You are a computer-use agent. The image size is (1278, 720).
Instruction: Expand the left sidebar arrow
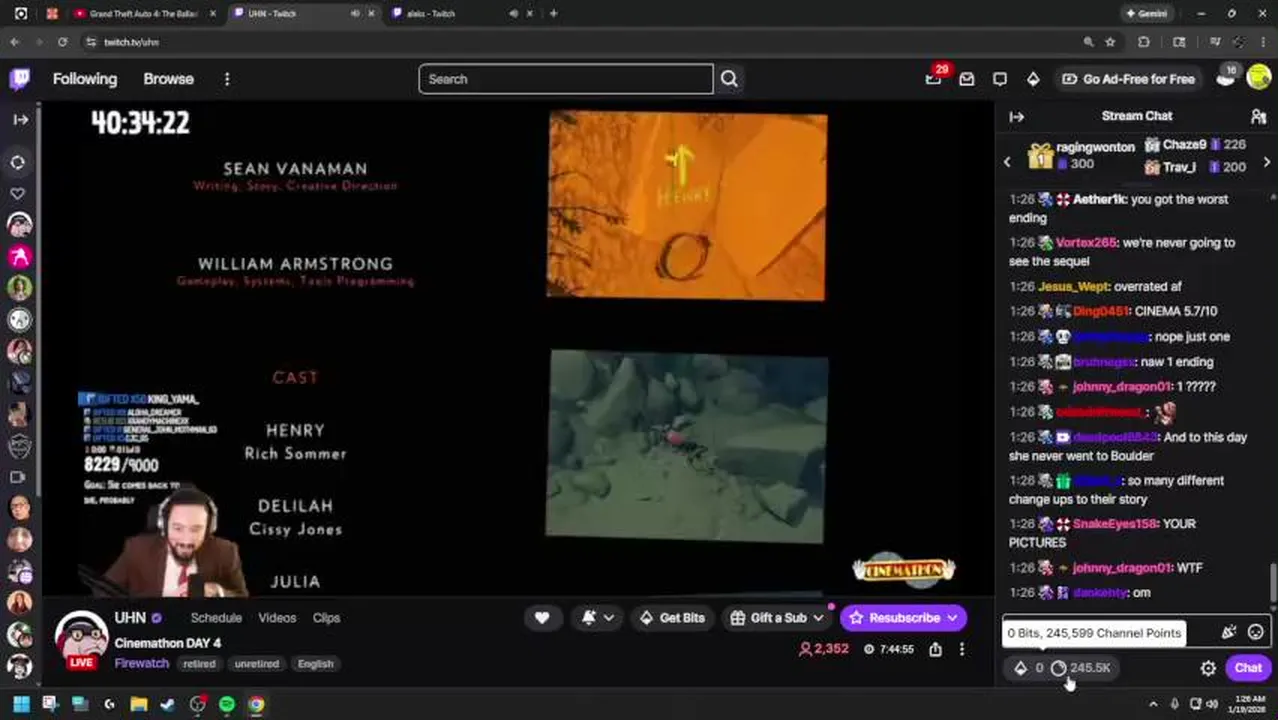[x=20, y=119]
